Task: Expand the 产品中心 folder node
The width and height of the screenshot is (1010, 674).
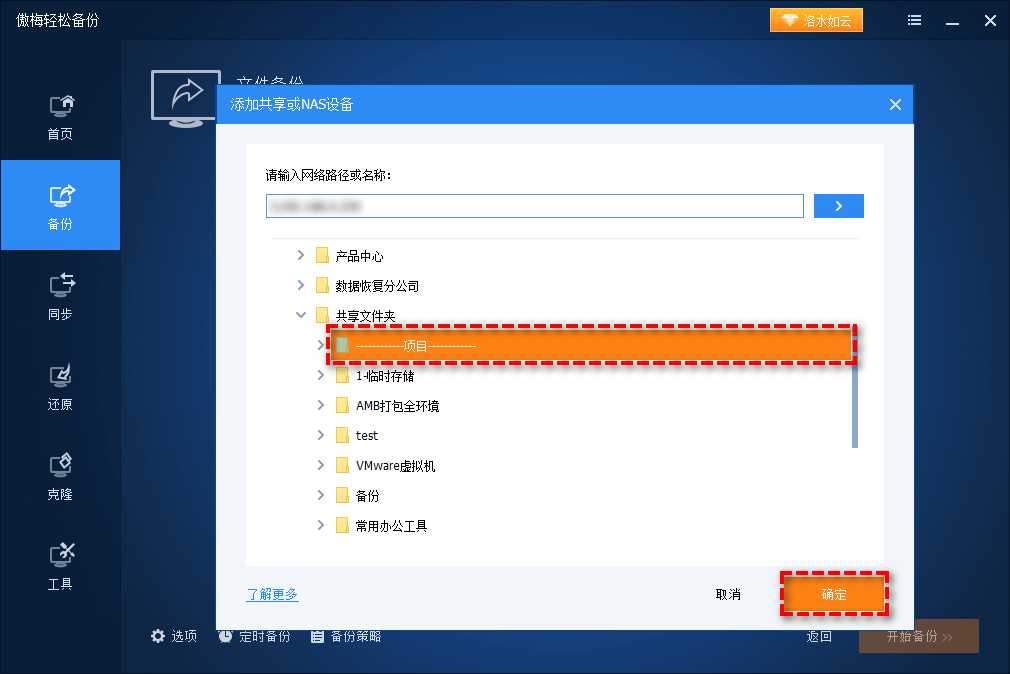Action: [300, 255]
